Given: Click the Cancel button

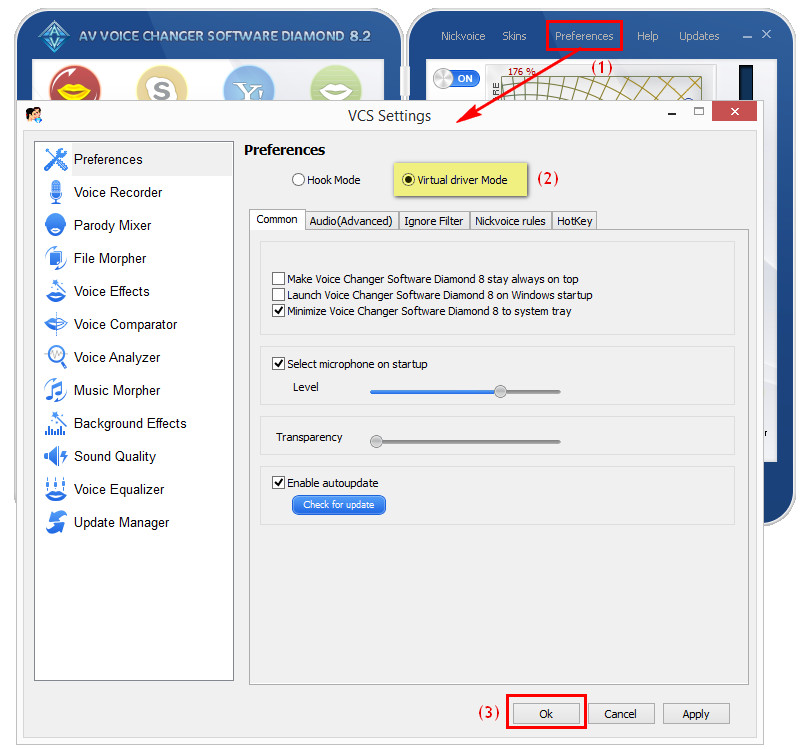Looking at the screenshot, I should click(620, 714).
